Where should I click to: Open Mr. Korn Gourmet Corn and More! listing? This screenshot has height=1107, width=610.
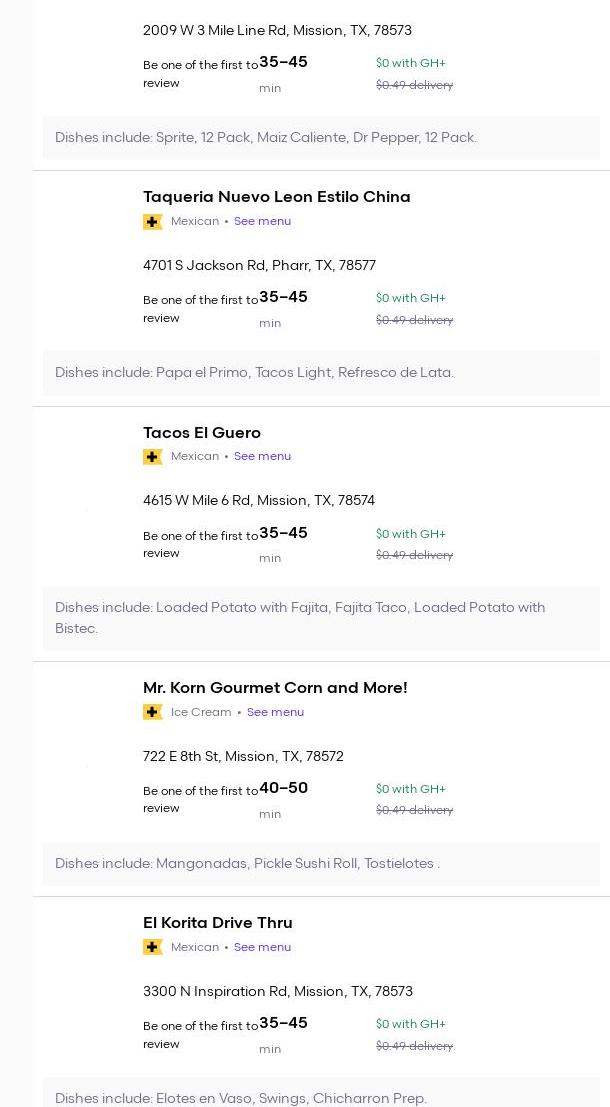(x=275, y=688)
